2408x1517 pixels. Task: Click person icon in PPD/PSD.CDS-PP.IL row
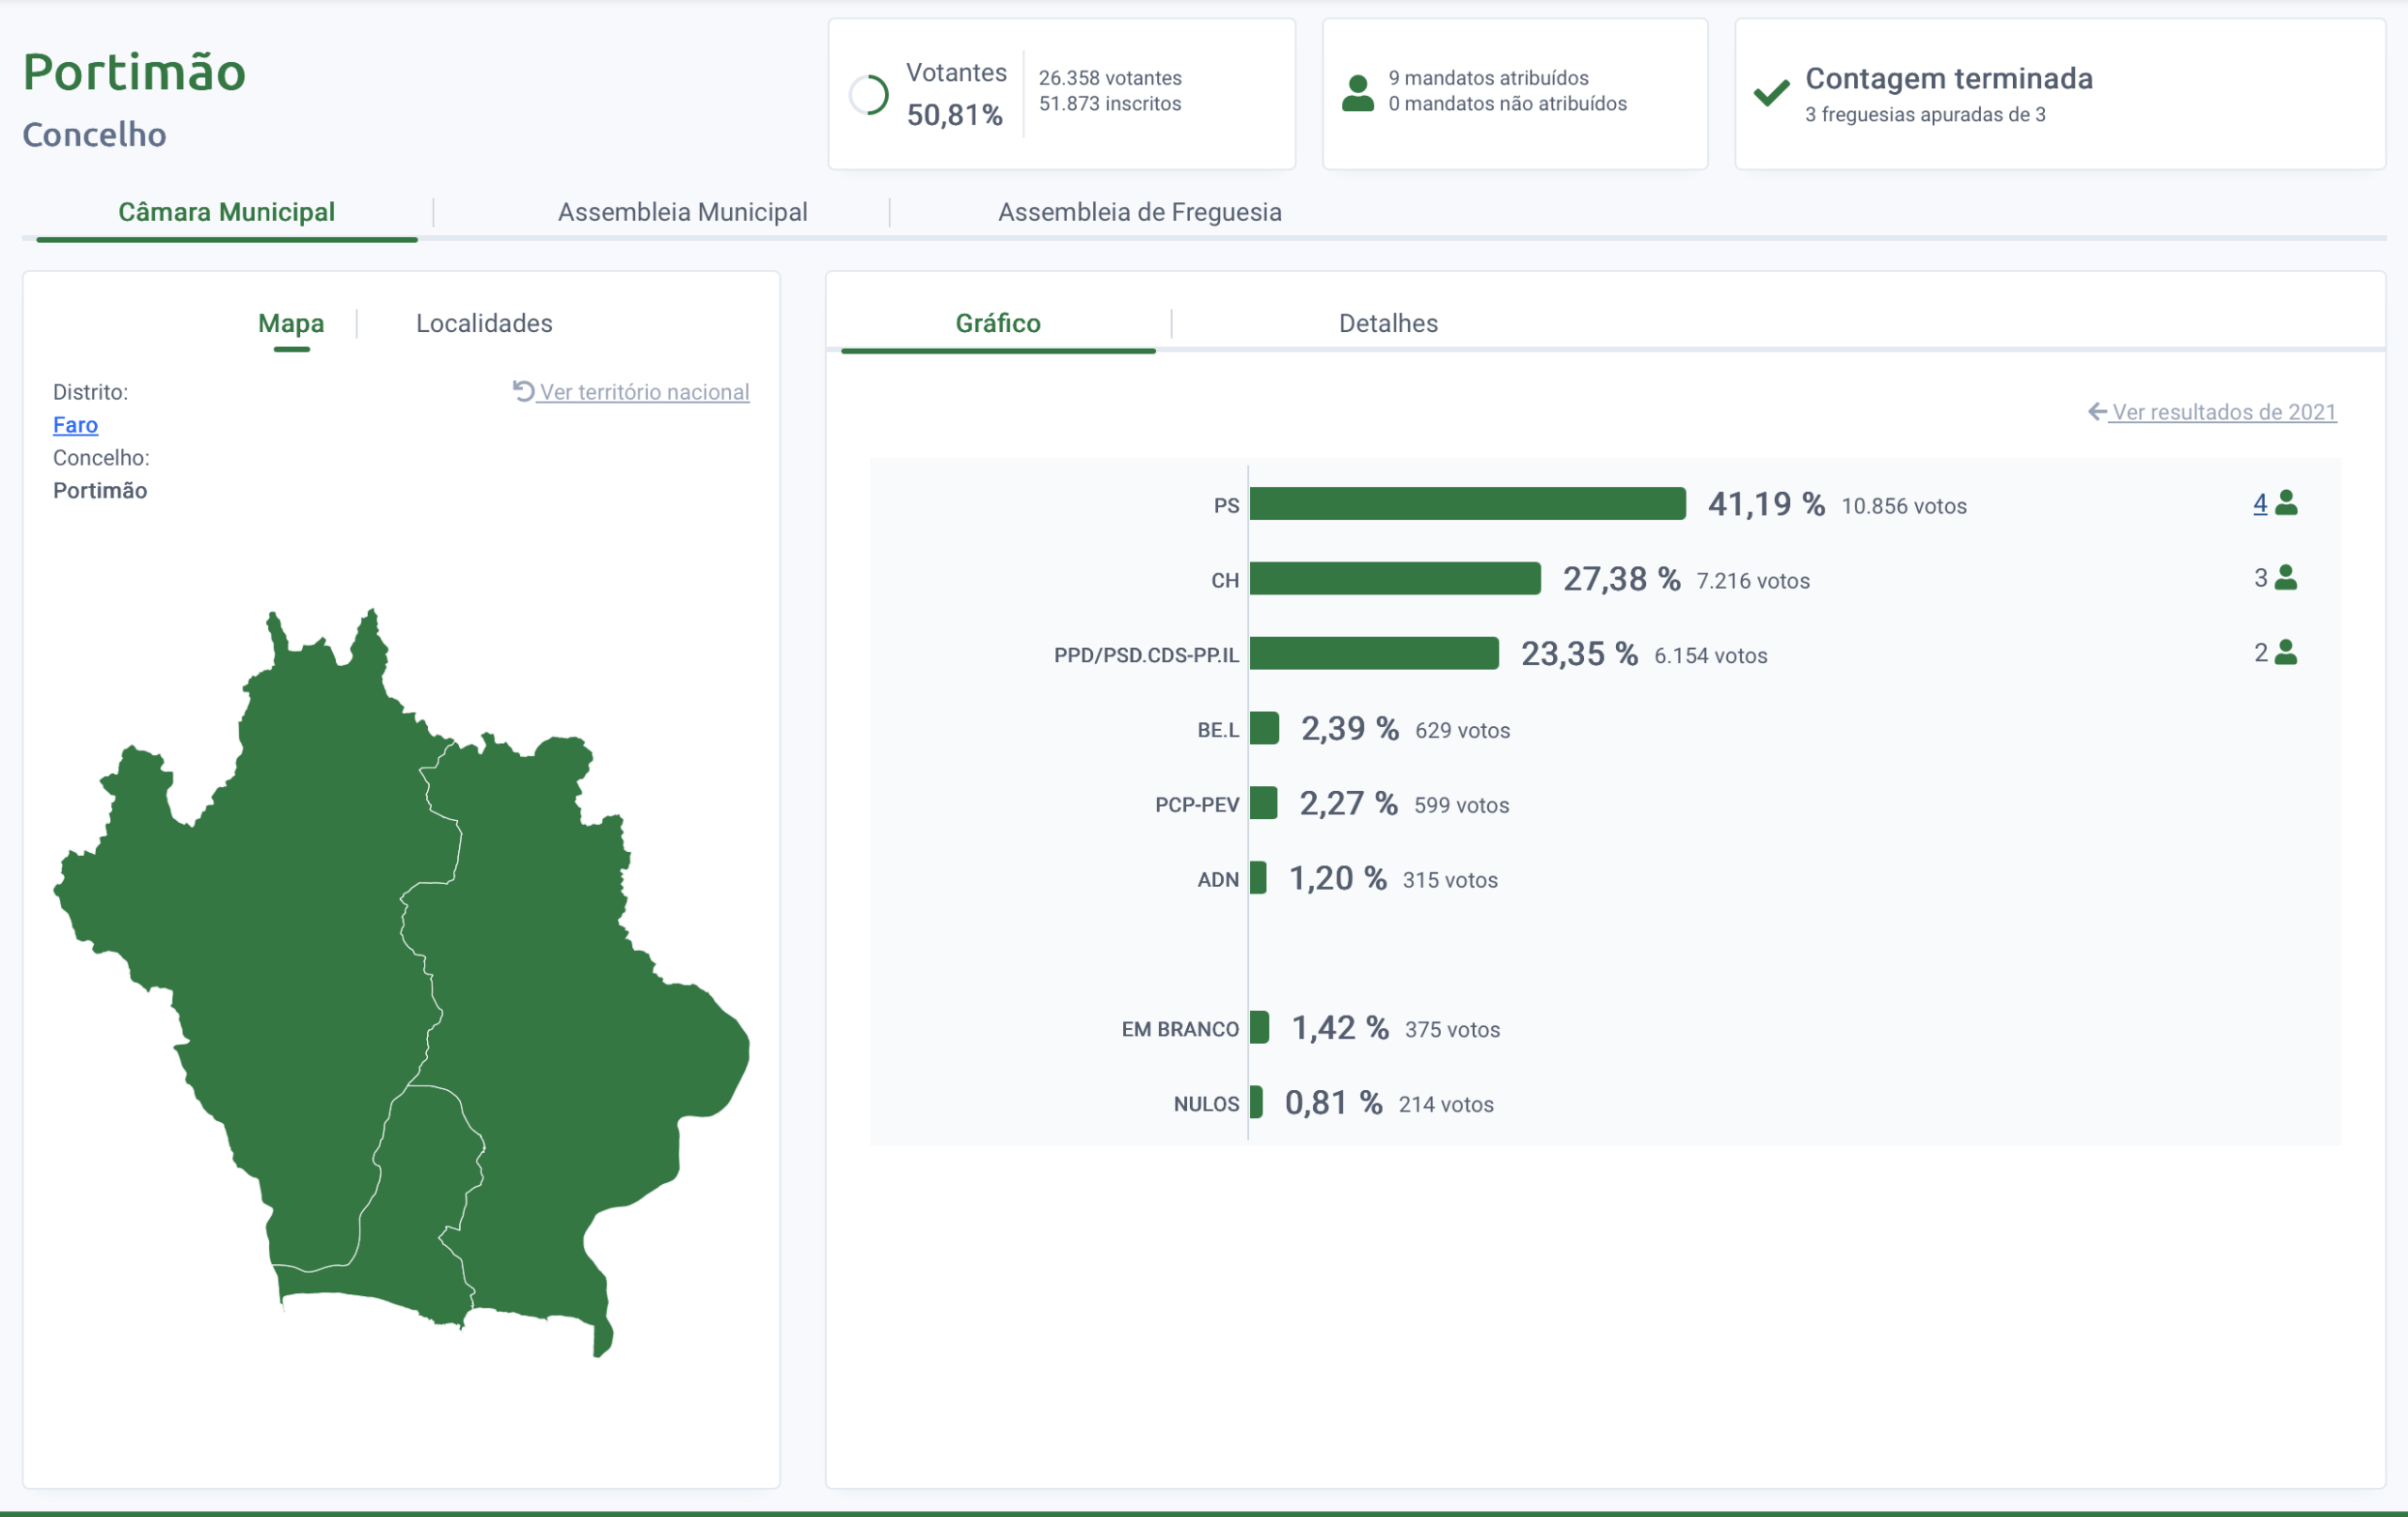click(x=2286, y=653)
